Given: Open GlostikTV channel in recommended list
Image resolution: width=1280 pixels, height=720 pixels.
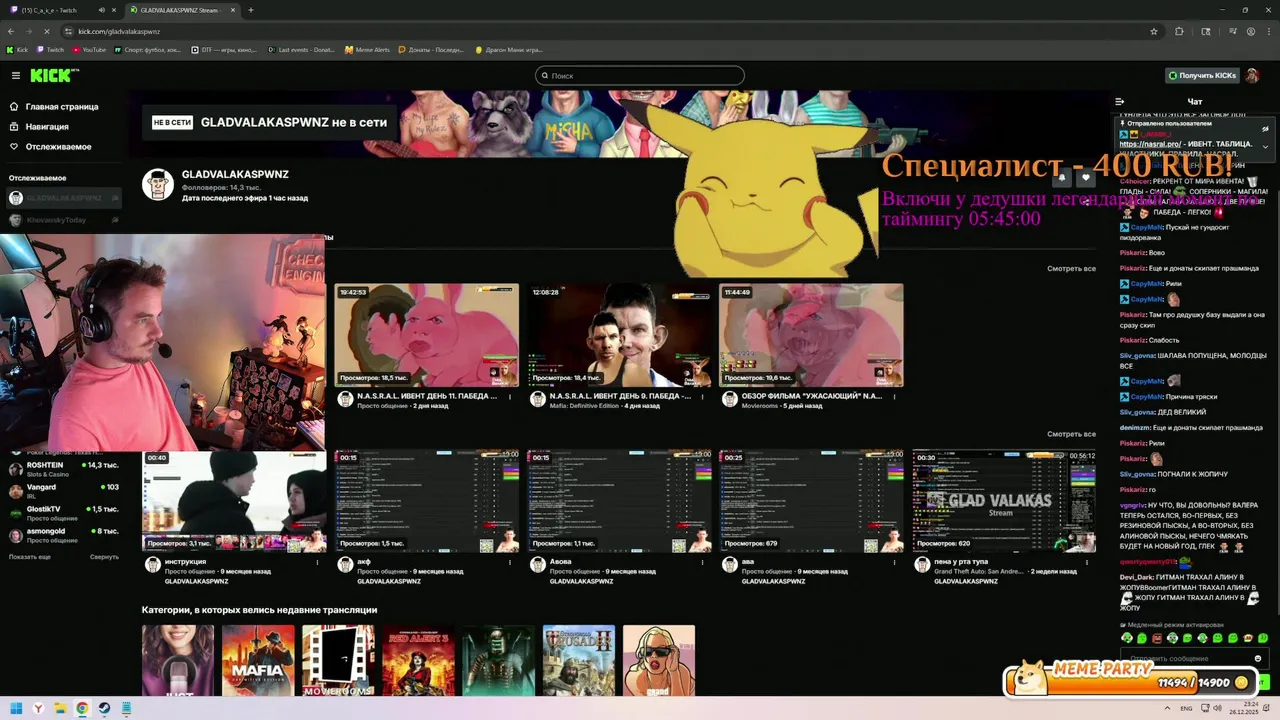Looking at the screenshot, I should tap(64, 513).
